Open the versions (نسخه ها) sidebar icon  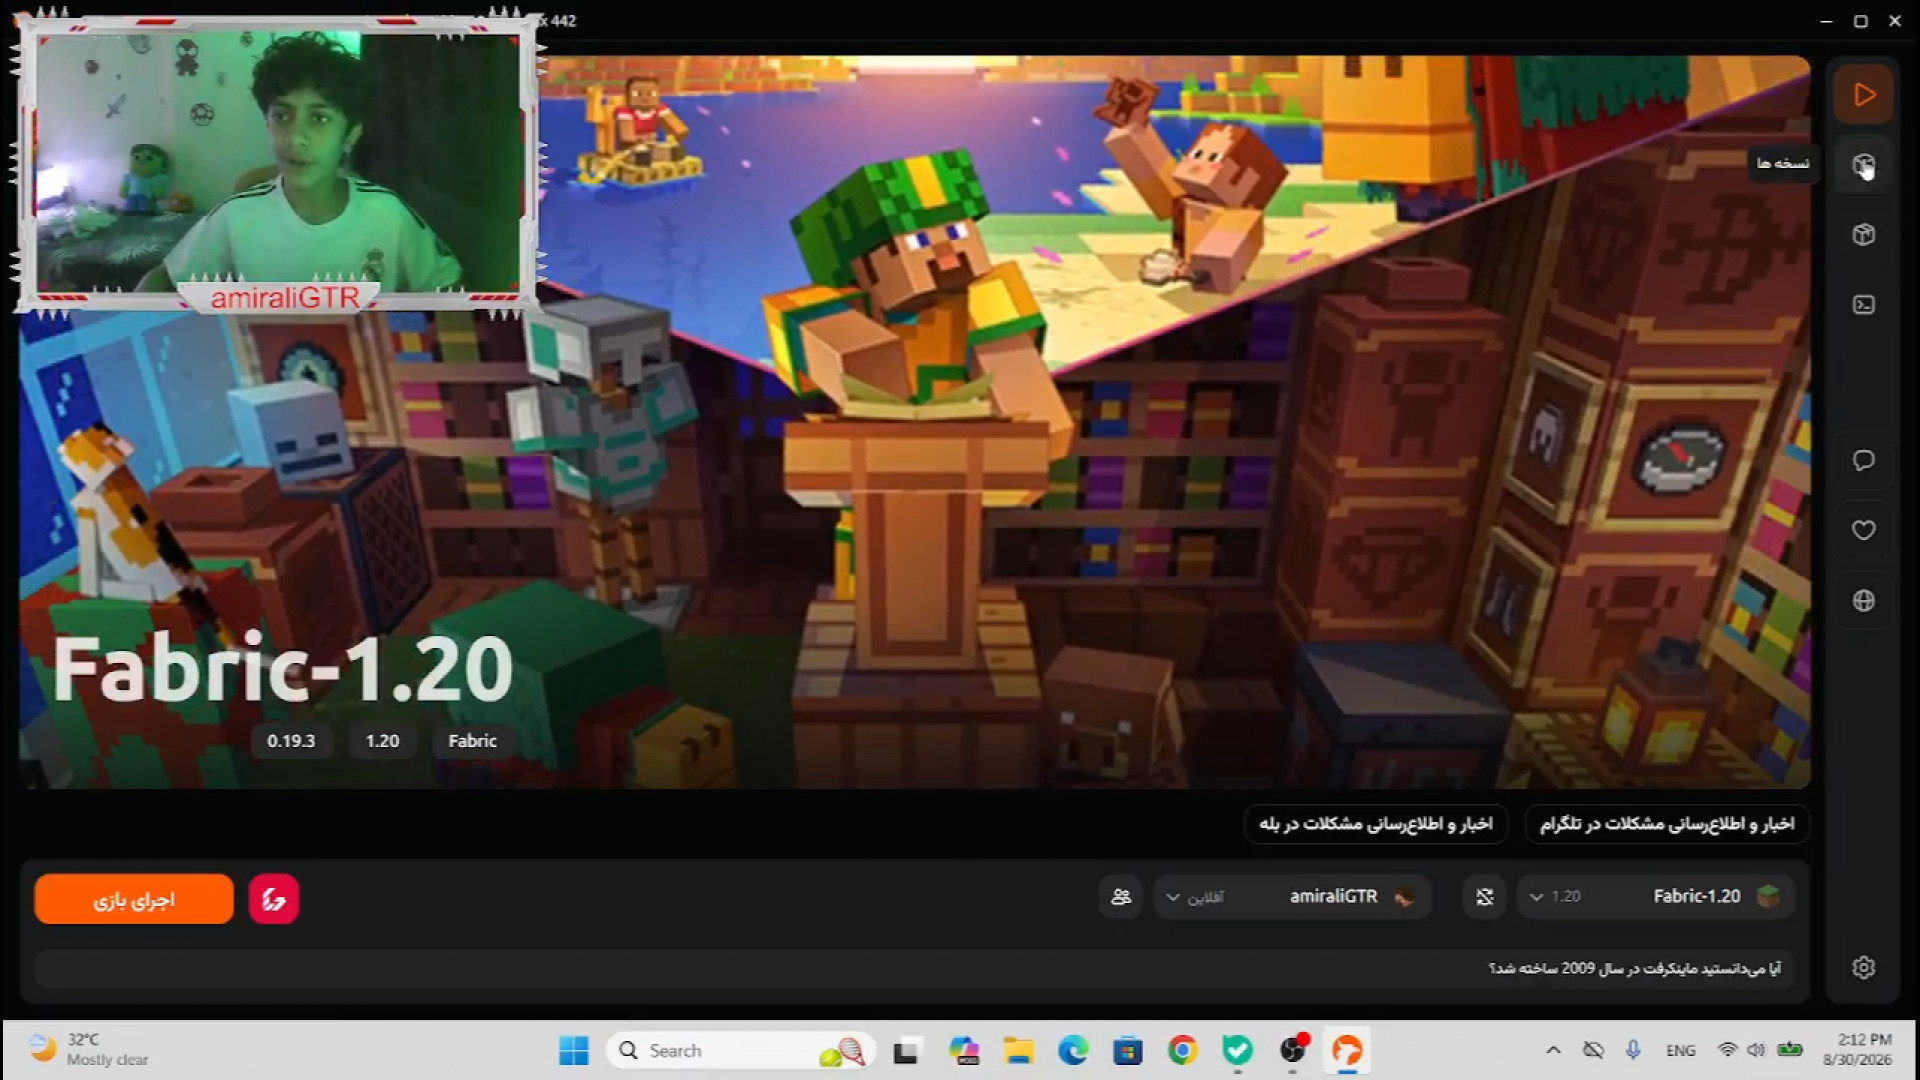click(1863, 165)
